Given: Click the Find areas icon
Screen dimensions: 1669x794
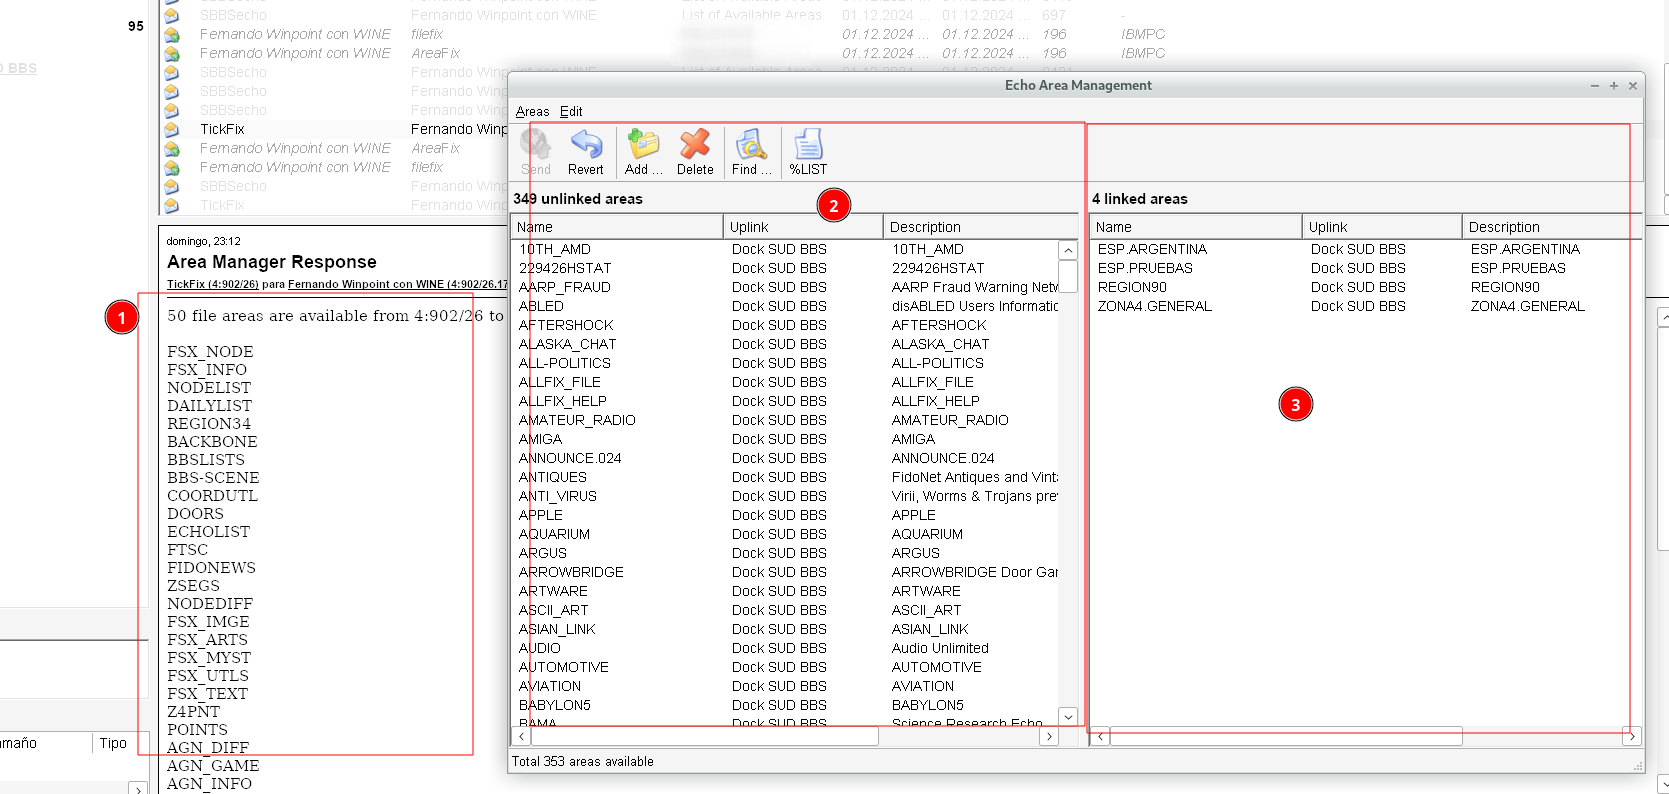Looking at the screenshot, I should [x=750, y=146].
